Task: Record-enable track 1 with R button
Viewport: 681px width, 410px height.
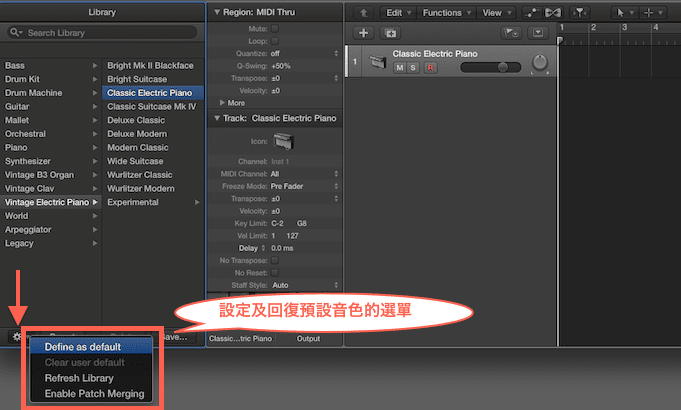Action: coord(430,68)
